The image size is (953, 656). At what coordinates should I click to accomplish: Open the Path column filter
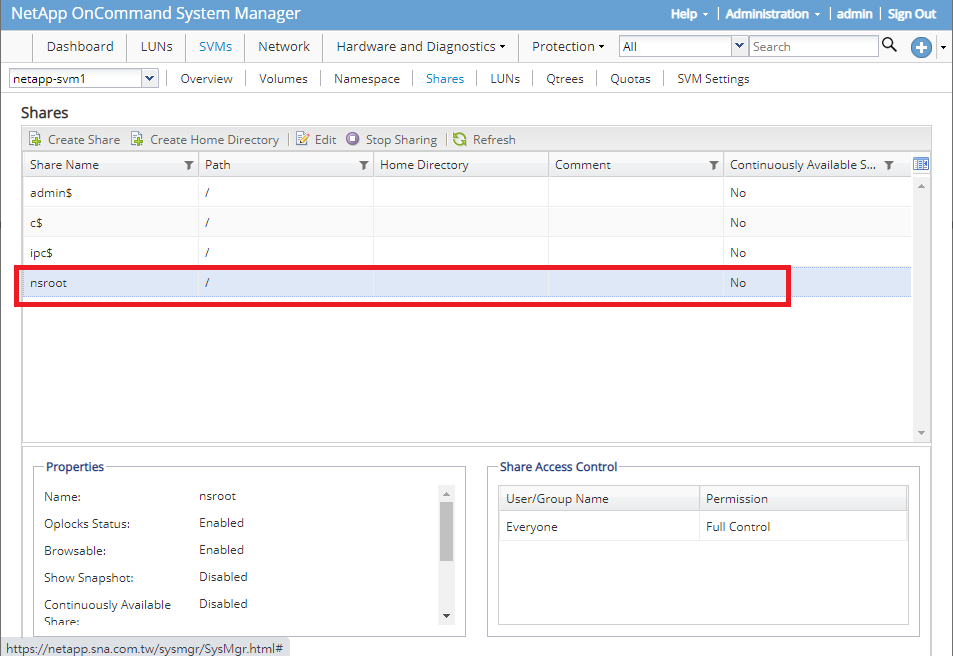pyautogui.click(x=364, y=165)
